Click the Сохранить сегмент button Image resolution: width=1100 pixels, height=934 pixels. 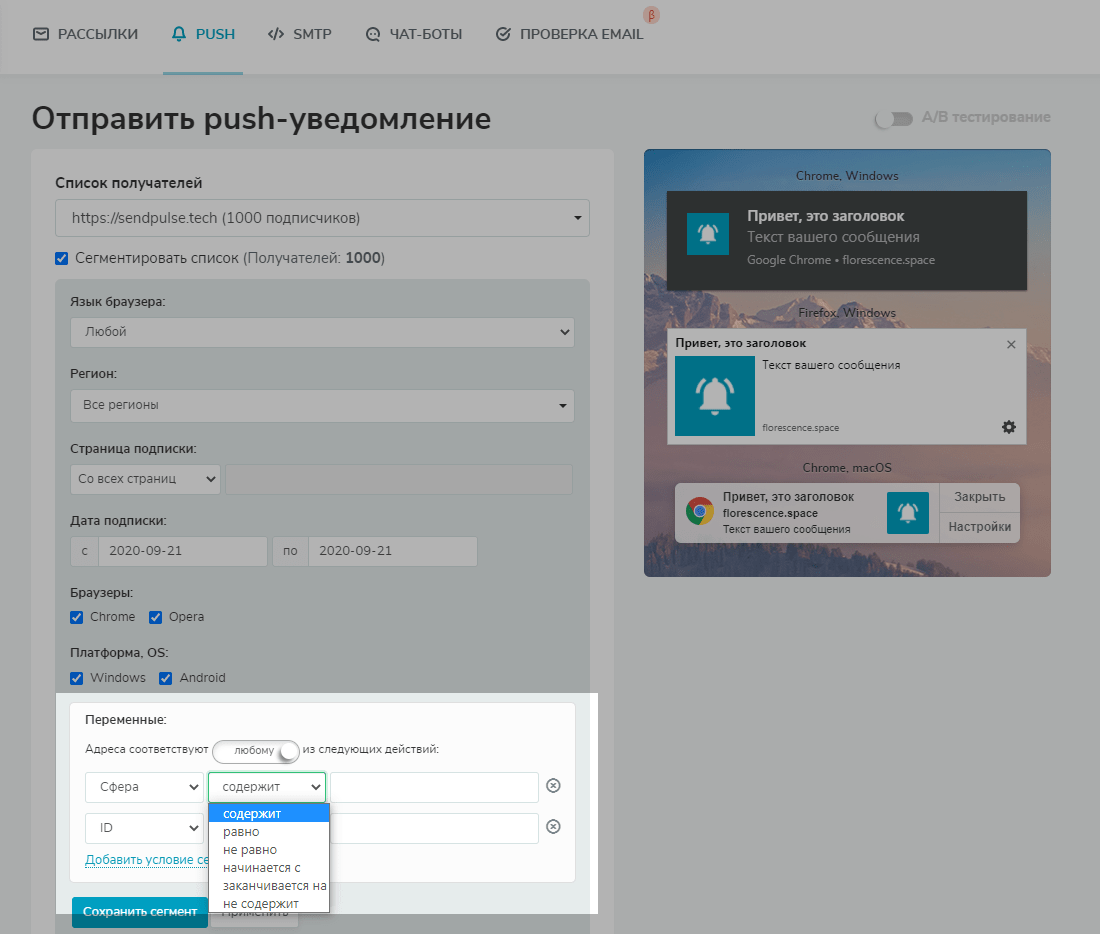click(140, 912)
